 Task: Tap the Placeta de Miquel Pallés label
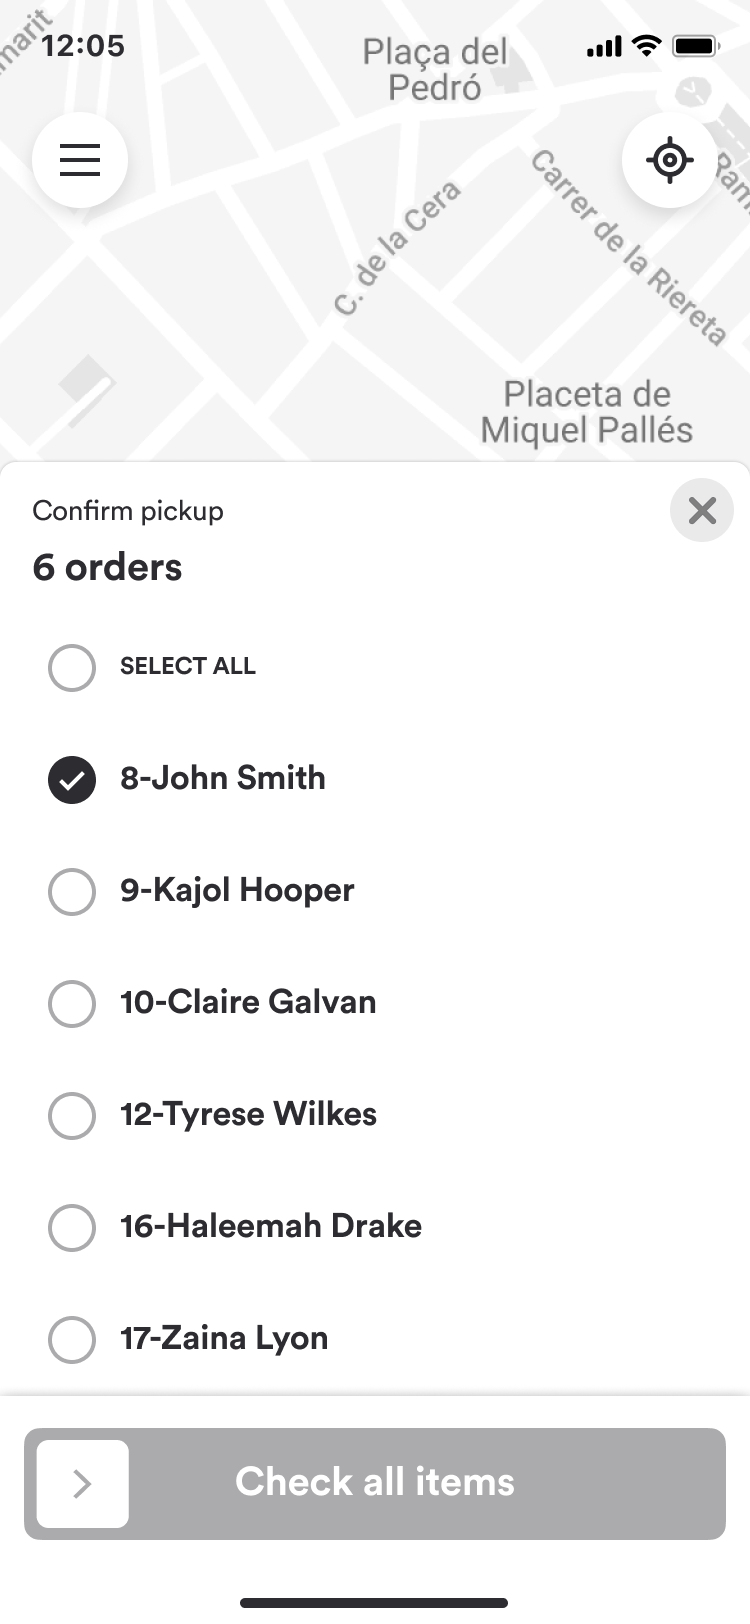pos(587,412)
